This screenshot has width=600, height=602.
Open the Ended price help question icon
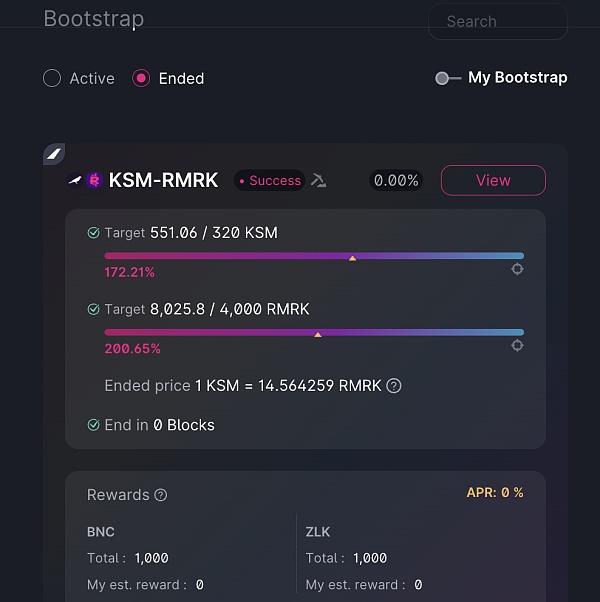[393, 385]
